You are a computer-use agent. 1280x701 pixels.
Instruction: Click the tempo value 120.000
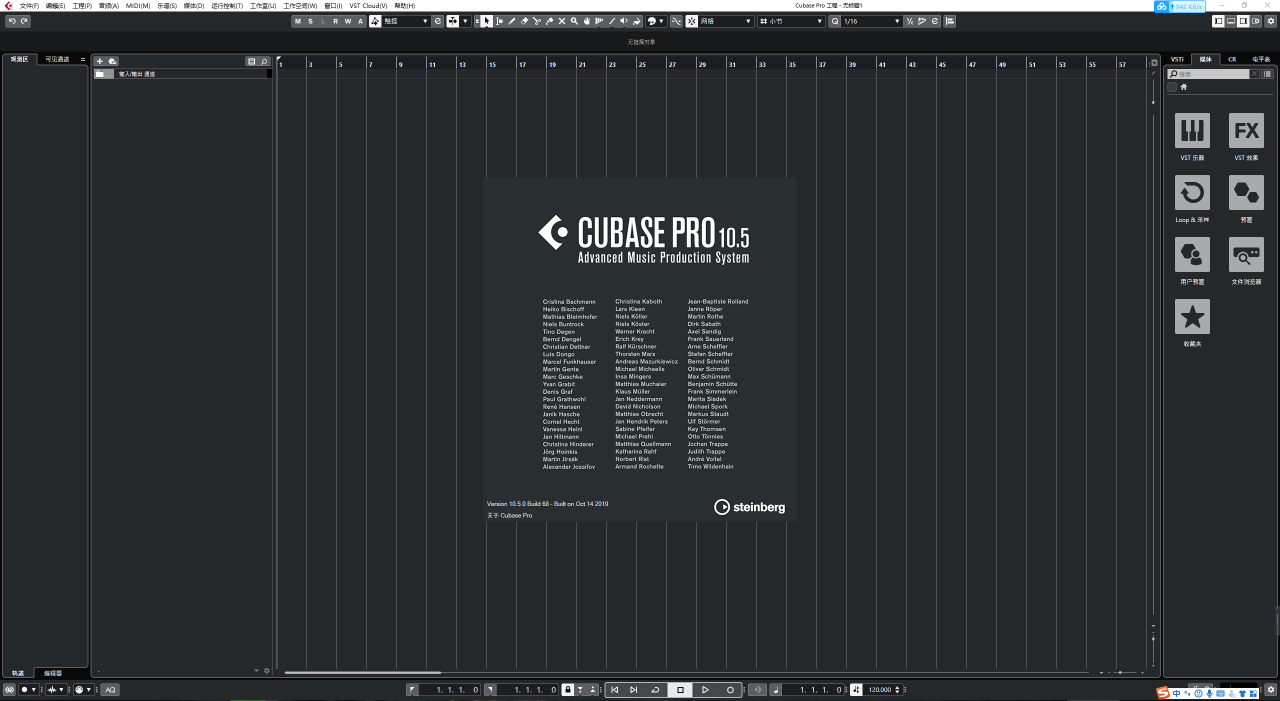tap(880, 690)
